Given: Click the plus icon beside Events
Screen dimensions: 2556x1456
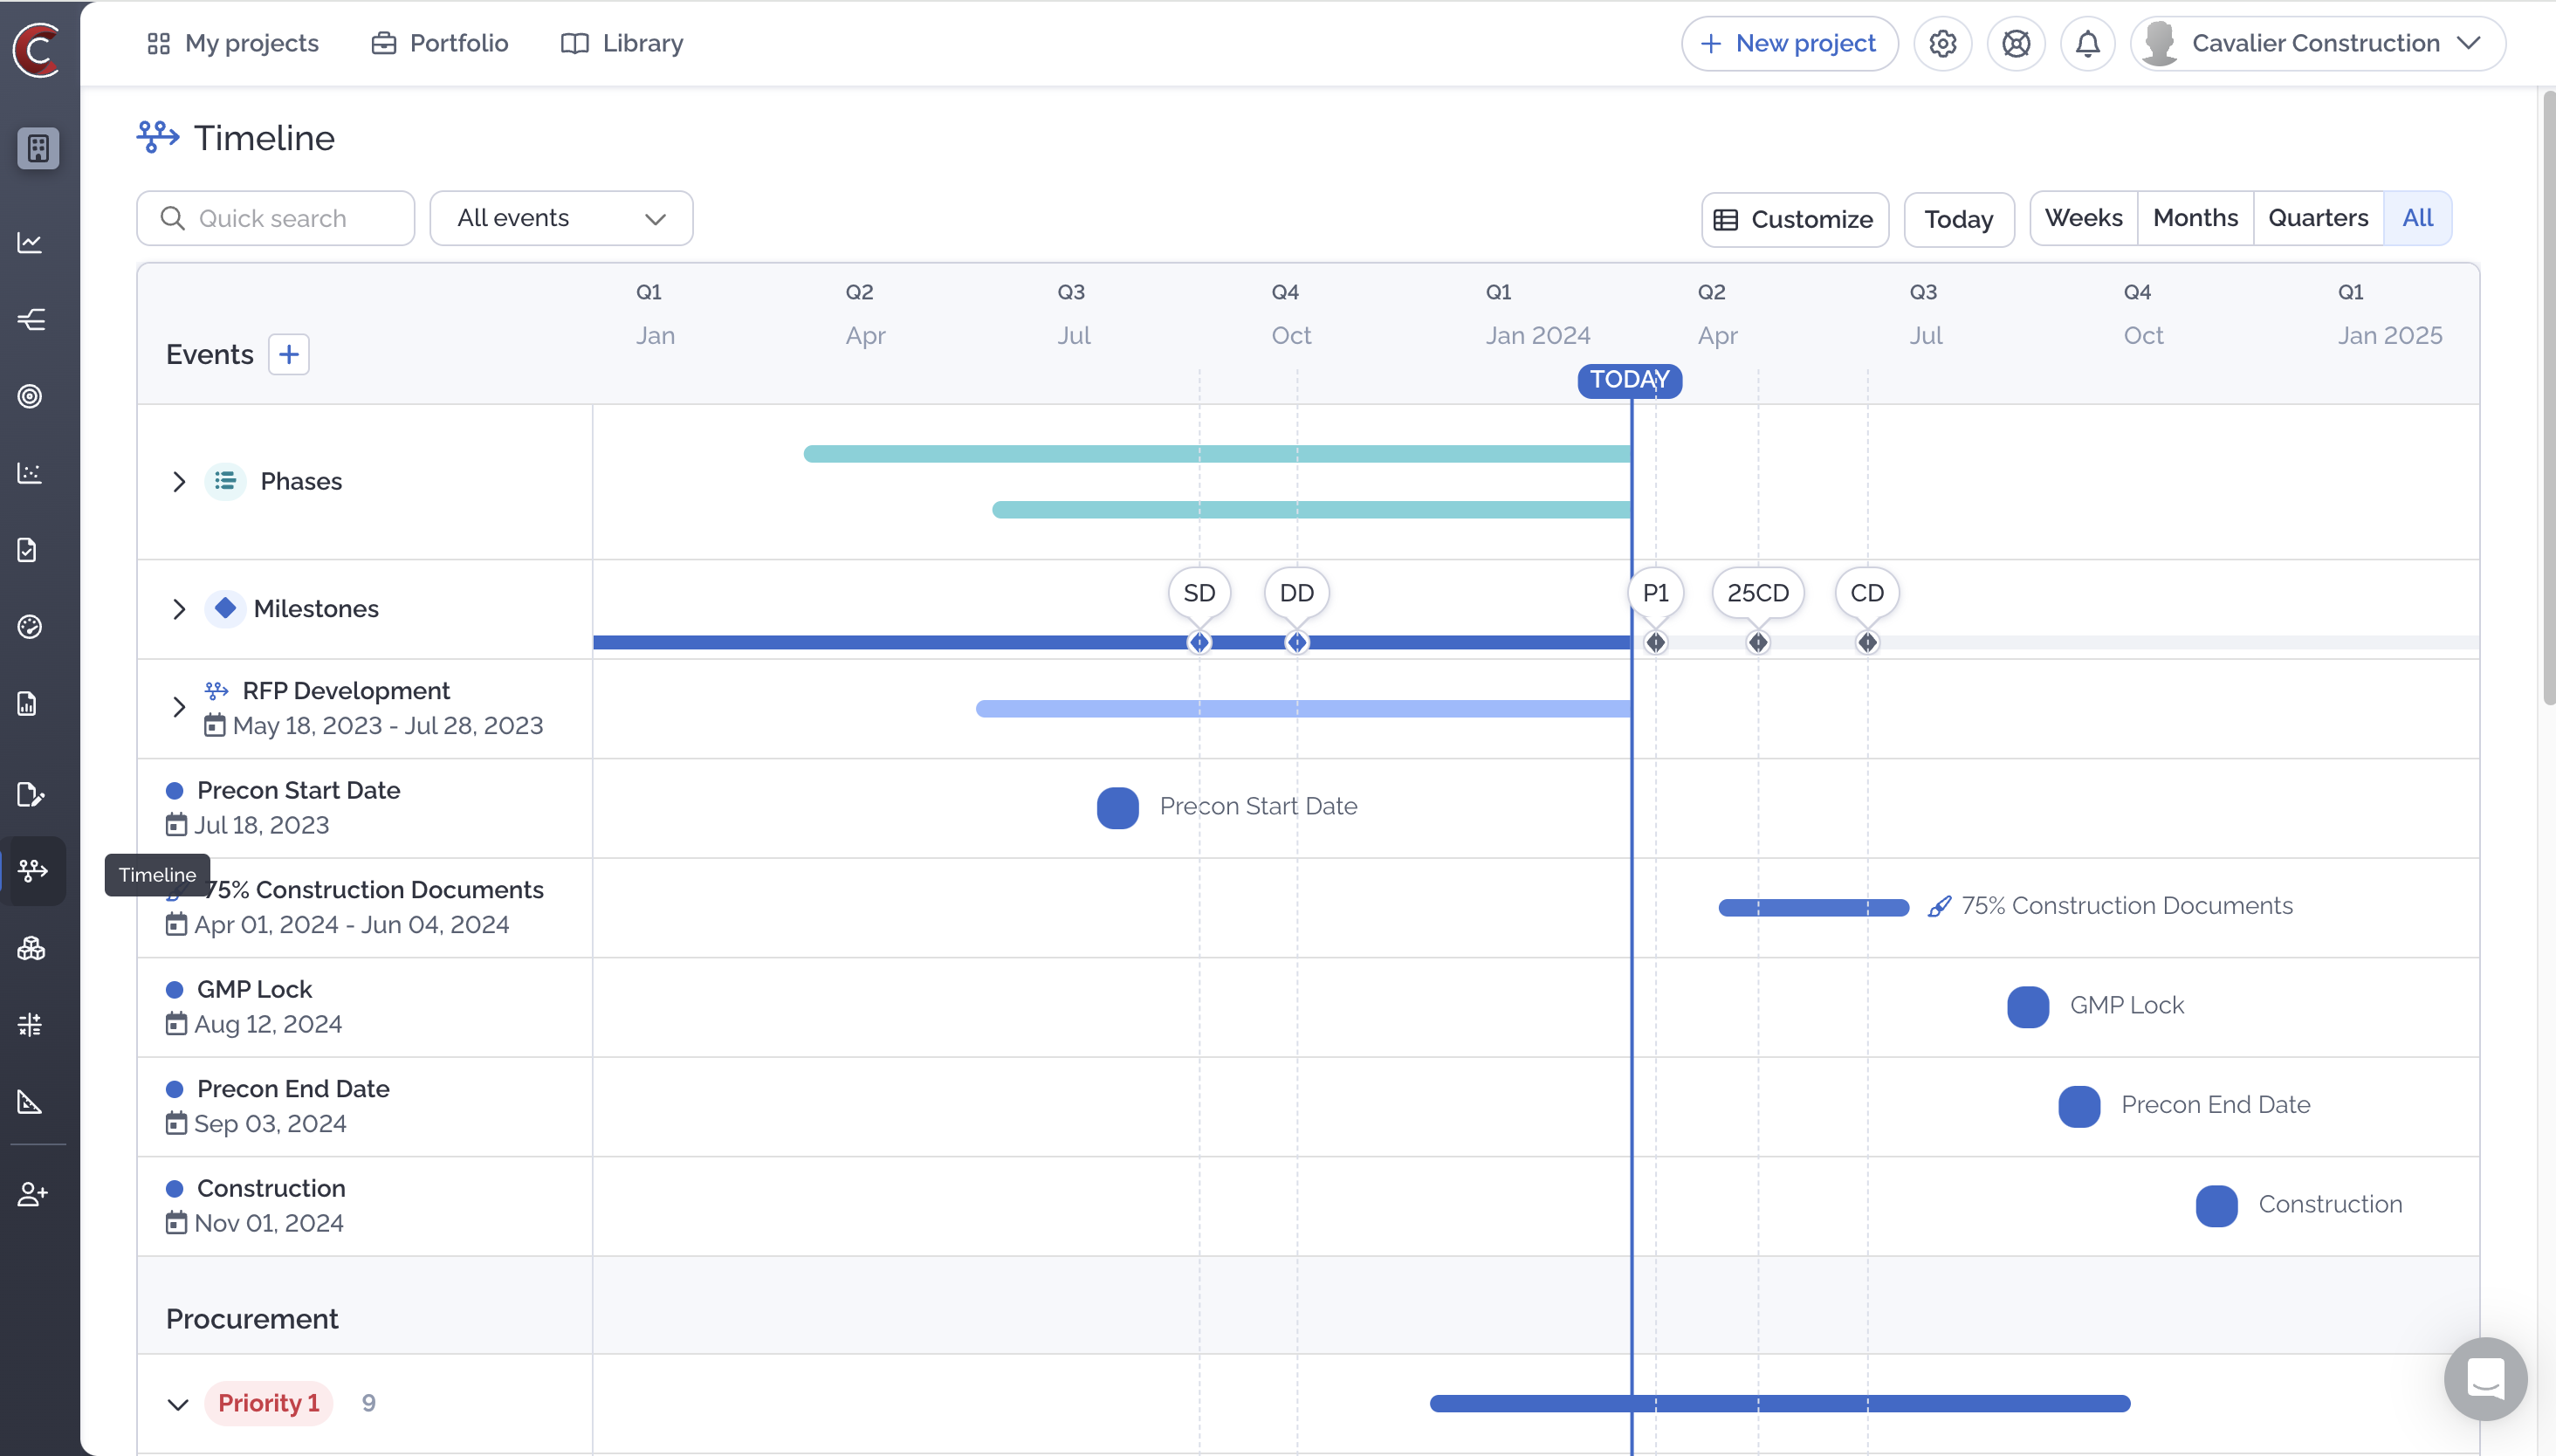Looking at the screenshot, I should tap(289, 355).
